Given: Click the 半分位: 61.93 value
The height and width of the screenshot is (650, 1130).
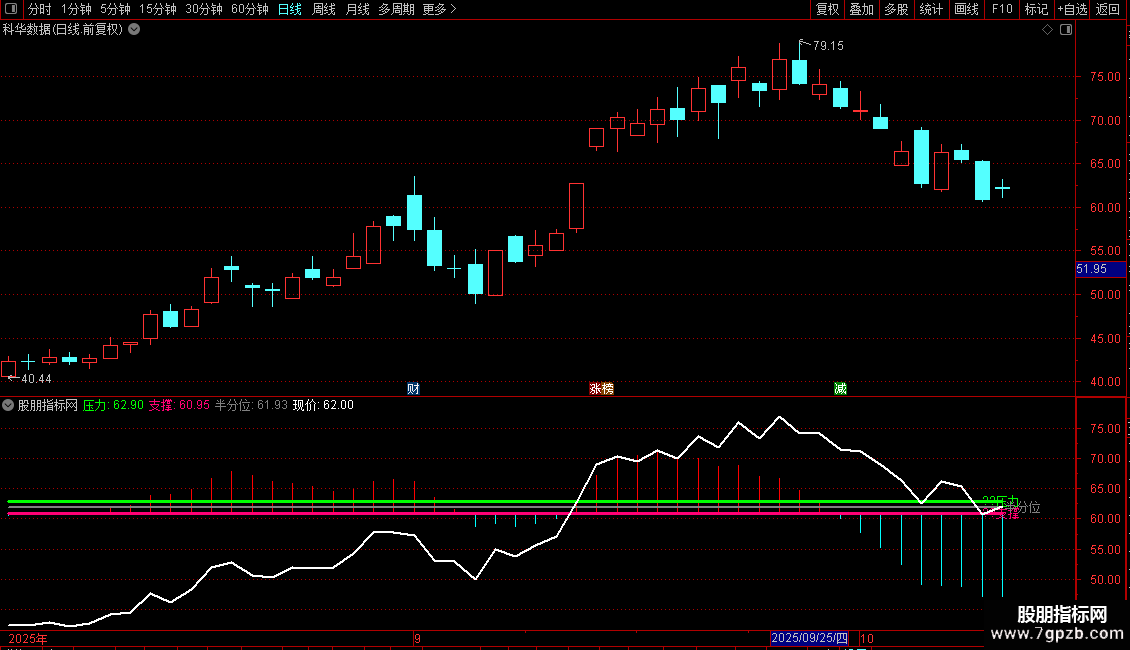Looking at the screenshot, I should click(252, 406).
